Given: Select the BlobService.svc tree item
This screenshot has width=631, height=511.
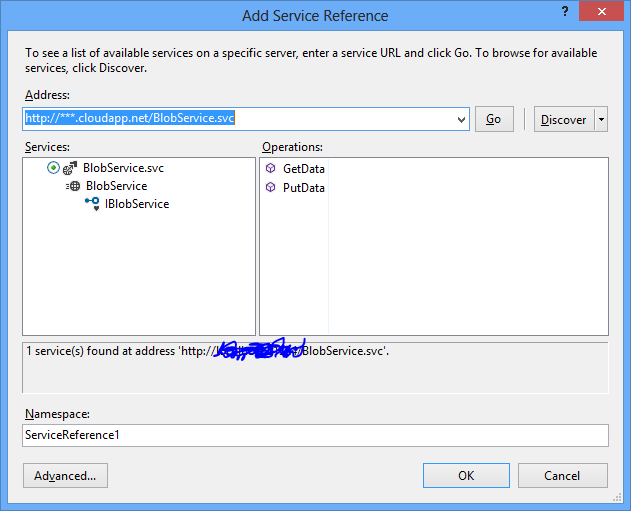Looking at the screenshot, I should point(123,168).
